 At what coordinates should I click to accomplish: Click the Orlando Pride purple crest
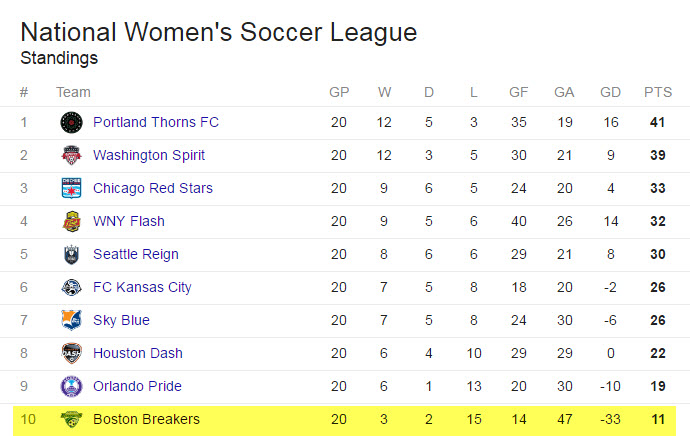coord(71,386)
